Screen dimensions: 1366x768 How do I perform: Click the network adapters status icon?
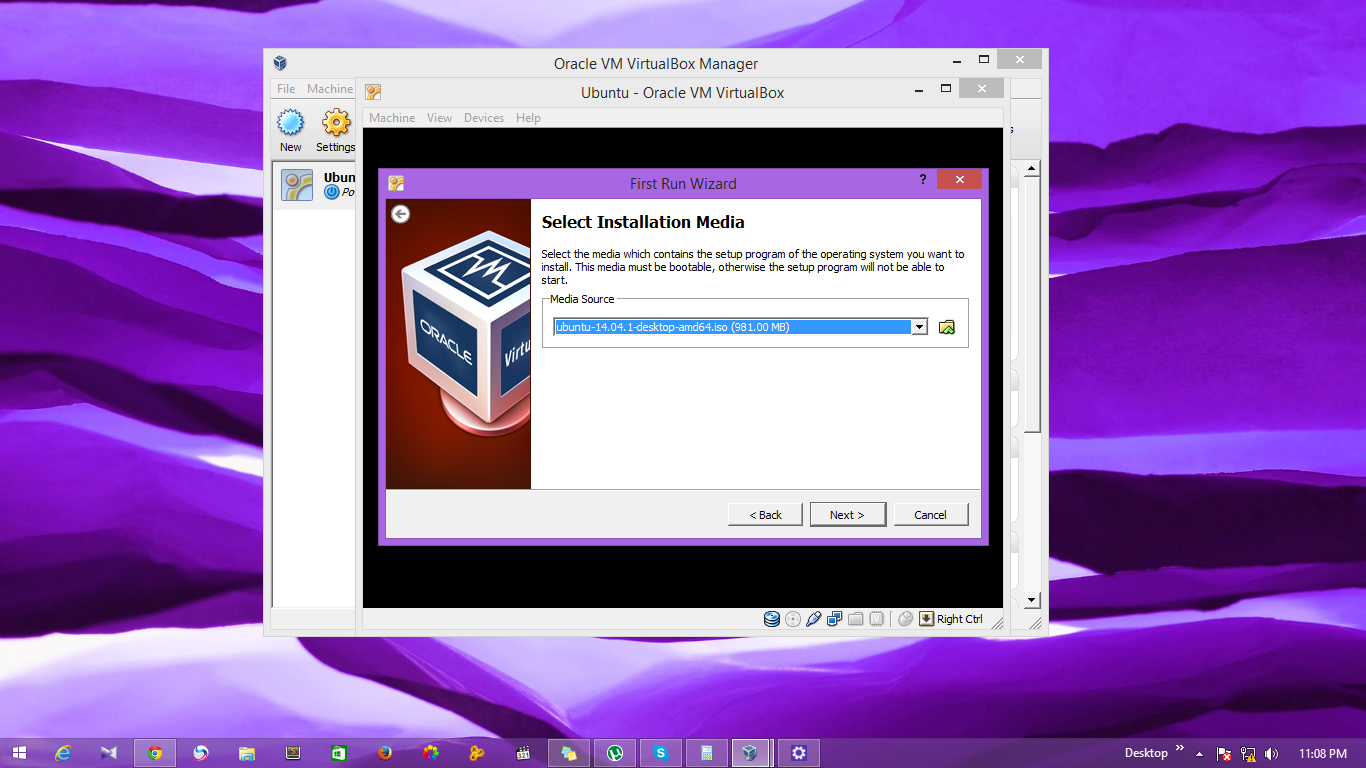(x=835, y=619)
